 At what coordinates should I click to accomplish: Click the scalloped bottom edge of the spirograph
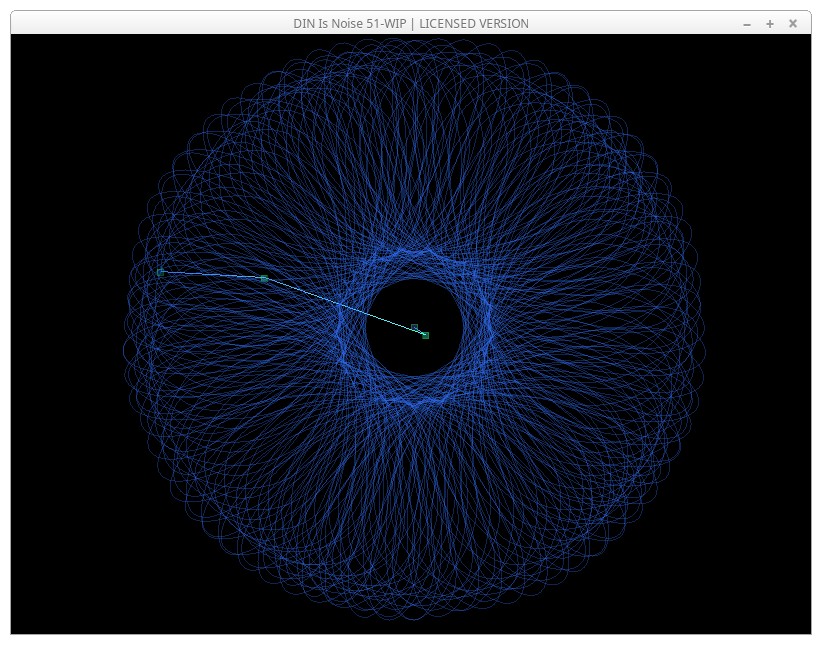coord(412,614)
